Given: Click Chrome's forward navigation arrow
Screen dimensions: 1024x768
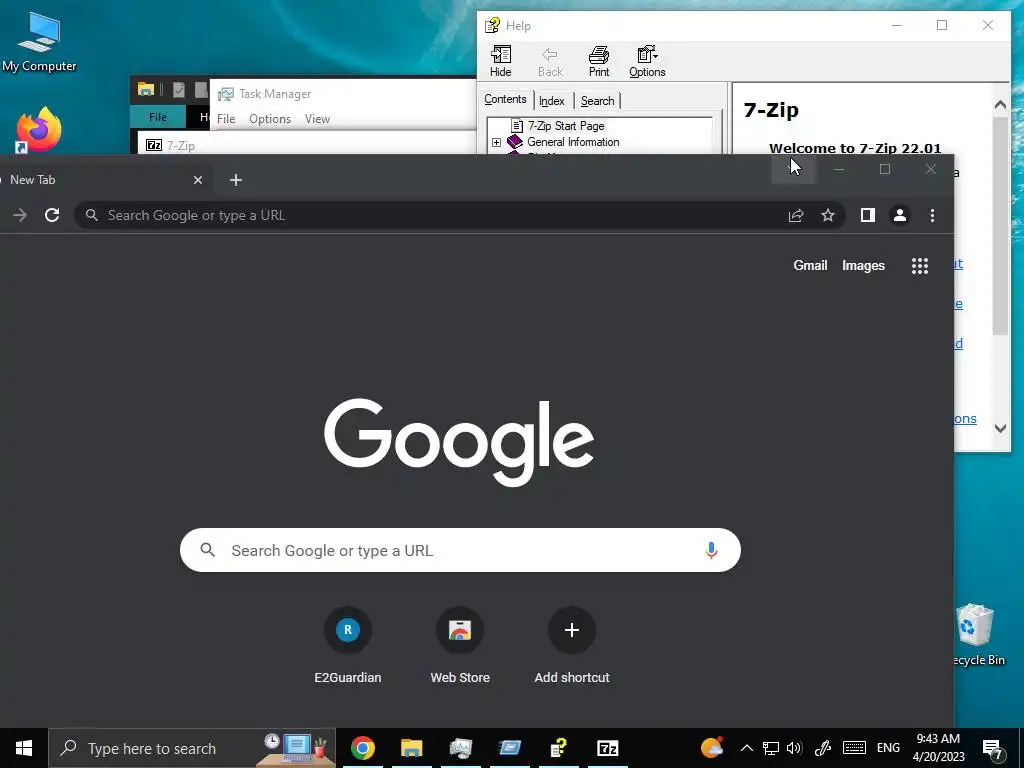Looking at the screenshot, I should (20, 215).
